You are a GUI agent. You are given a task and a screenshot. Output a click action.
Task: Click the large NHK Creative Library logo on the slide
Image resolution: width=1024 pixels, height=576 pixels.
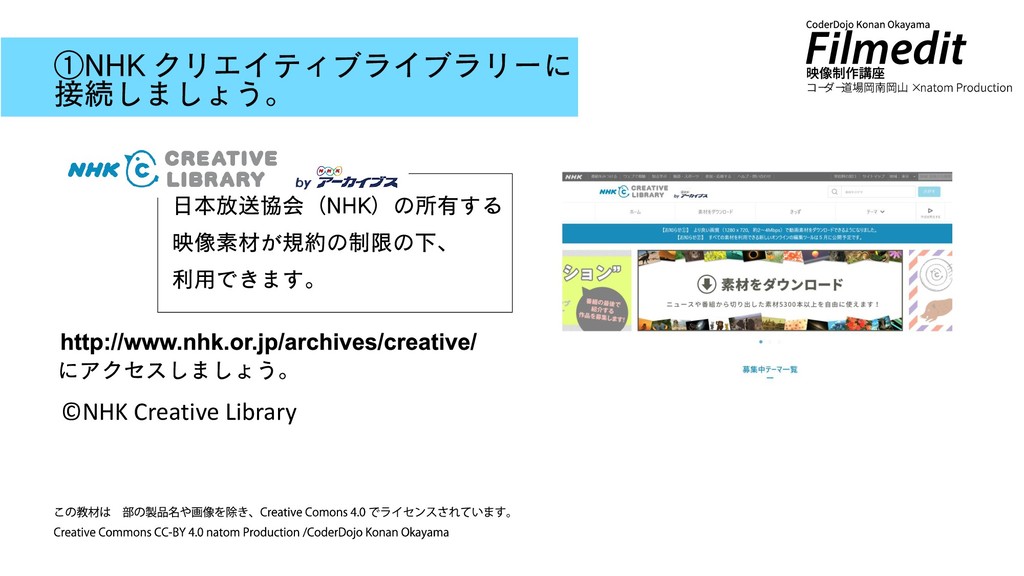click(x=173, y=168)
